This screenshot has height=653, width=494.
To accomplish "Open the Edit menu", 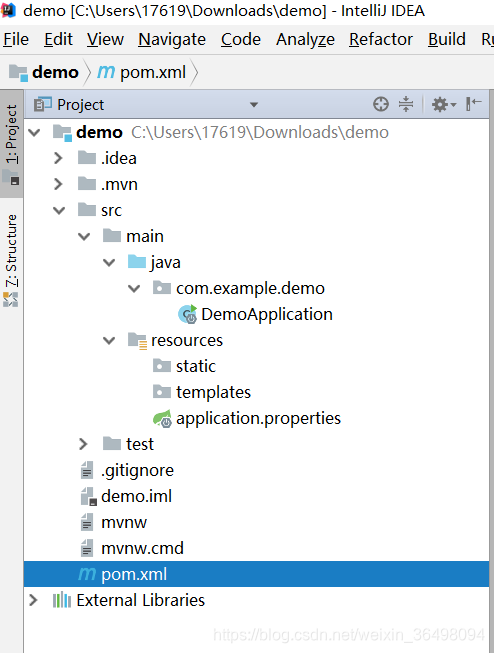I will (58, 40).
